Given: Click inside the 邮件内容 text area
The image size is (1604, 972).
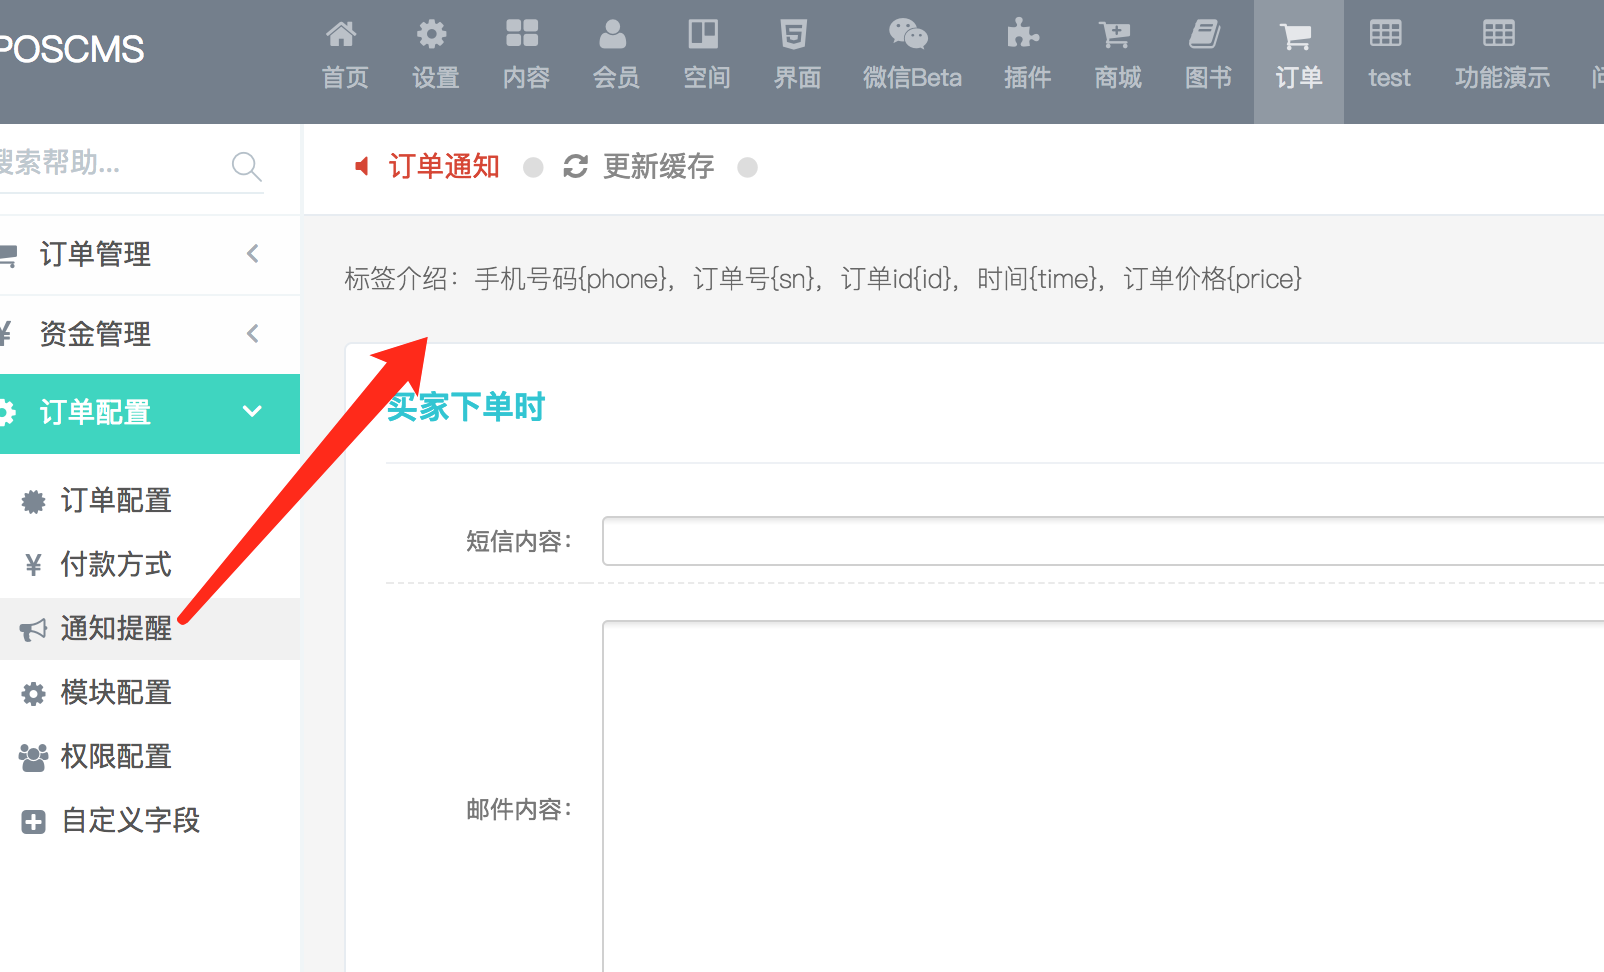Looking at the screenshot, I should 1103,796.
